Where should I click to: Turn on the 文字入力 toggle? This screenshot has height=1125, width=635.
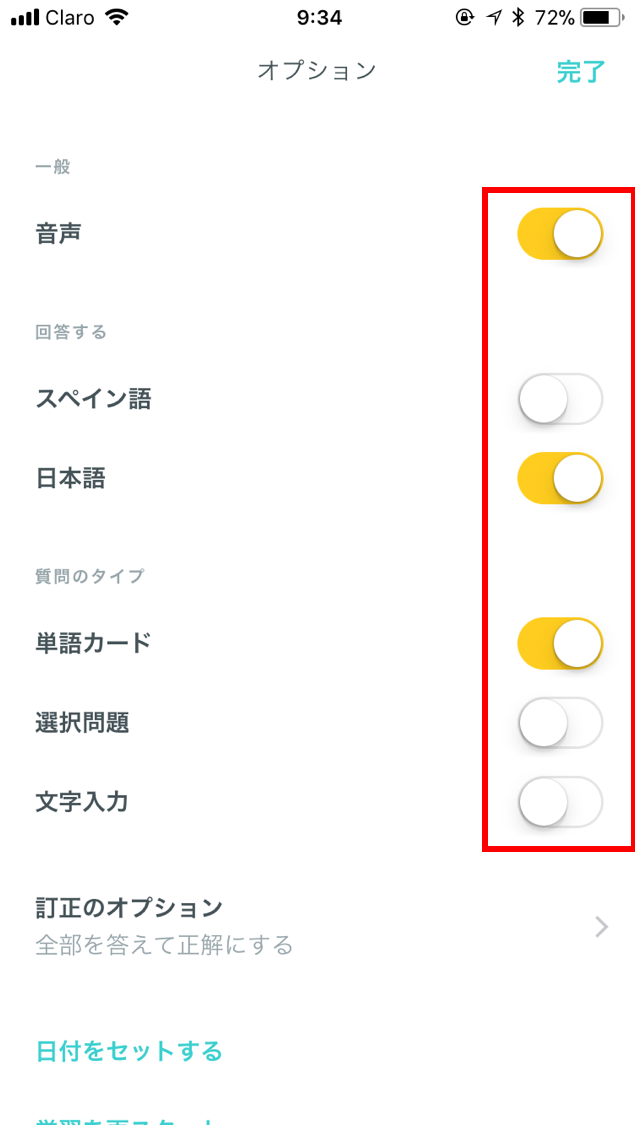pos(560,802)
